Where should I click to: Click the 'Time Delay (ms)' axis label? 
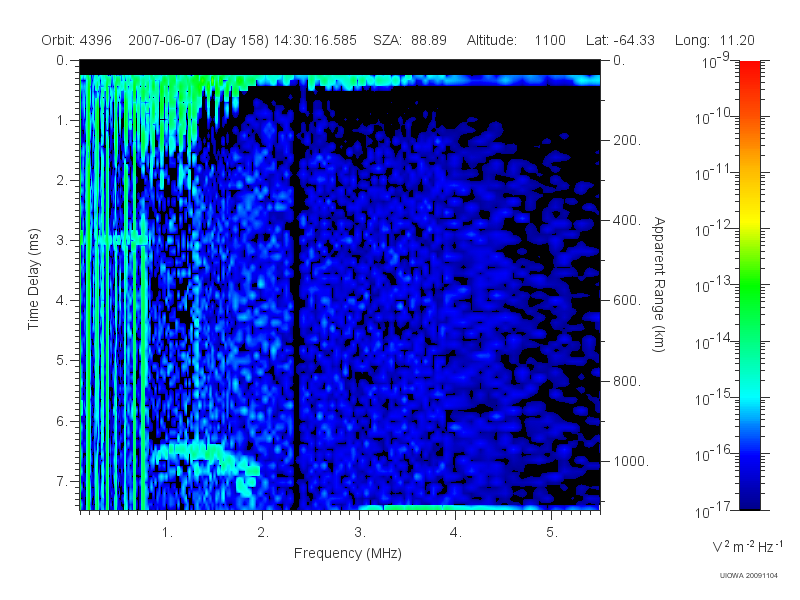33,279
